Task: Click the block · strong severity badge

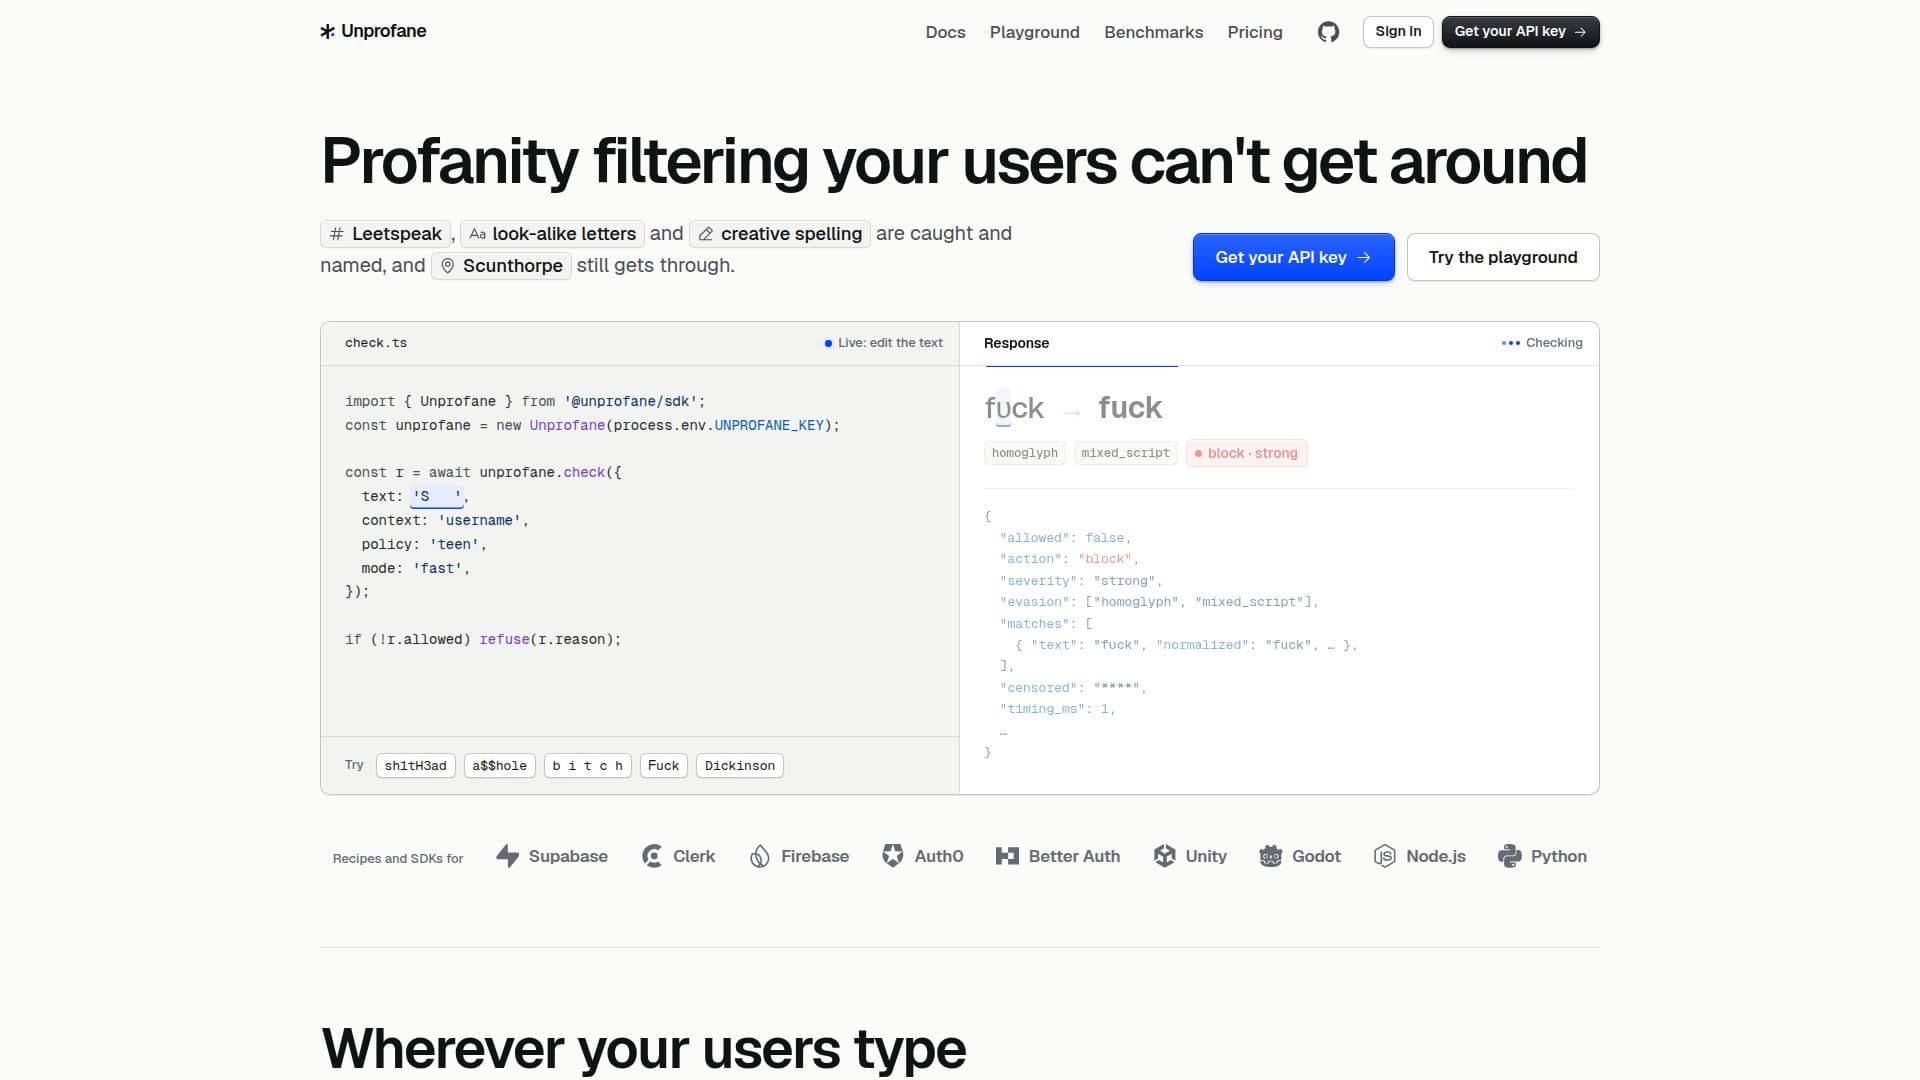Action: tap(1246, 453)
